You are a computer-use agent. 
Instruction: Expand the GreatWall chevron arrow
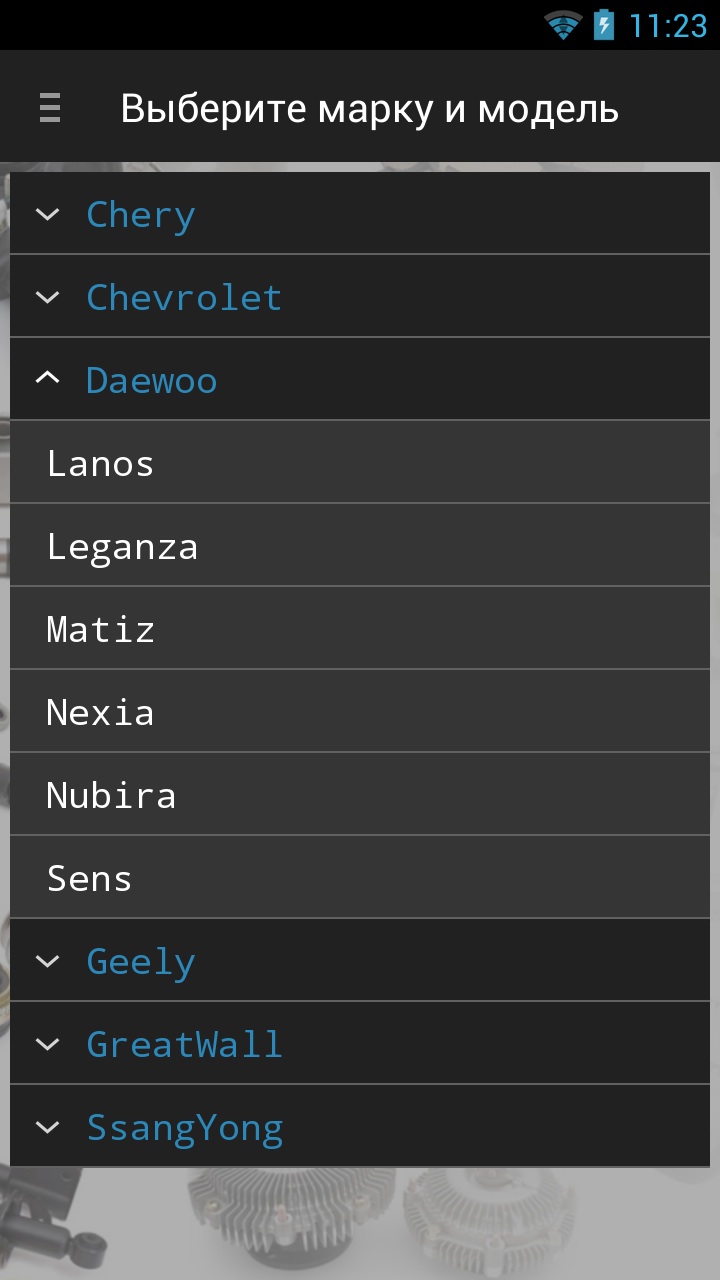47,1044
